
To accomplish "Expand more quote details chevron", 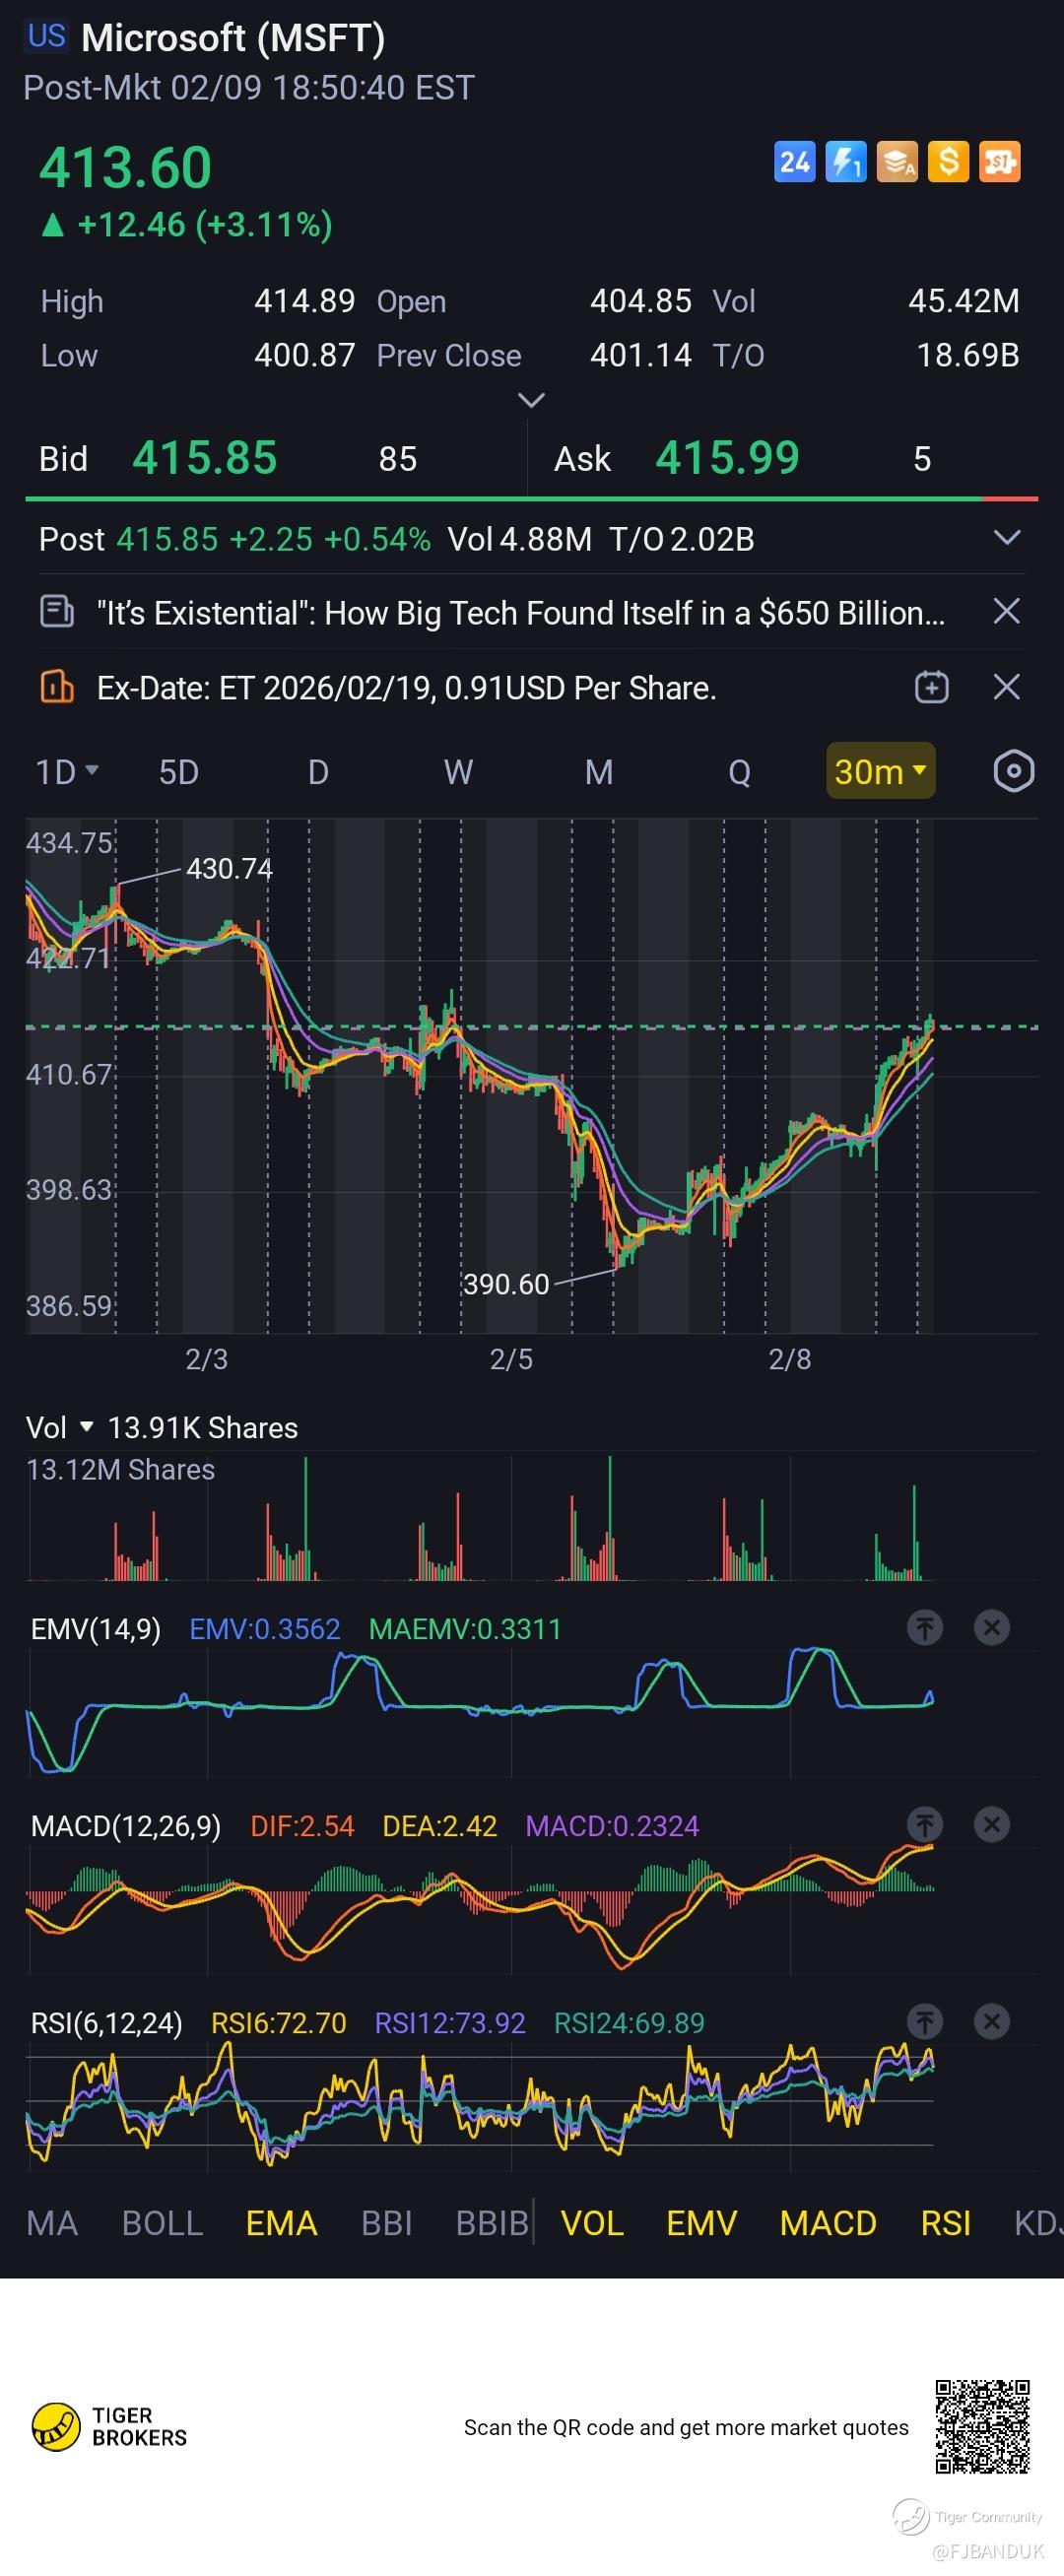I will 531,400.
